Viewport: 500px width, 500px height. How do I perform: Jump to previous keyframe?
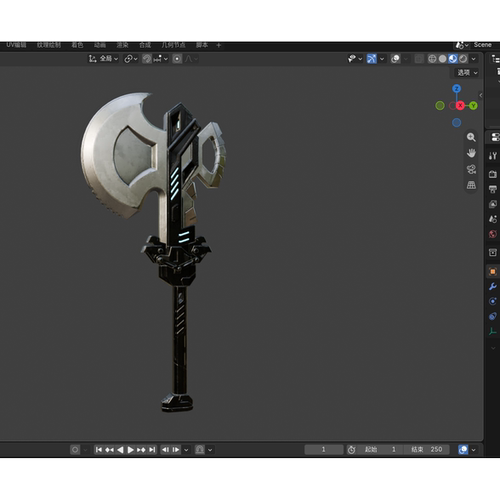tap(109, 450)
